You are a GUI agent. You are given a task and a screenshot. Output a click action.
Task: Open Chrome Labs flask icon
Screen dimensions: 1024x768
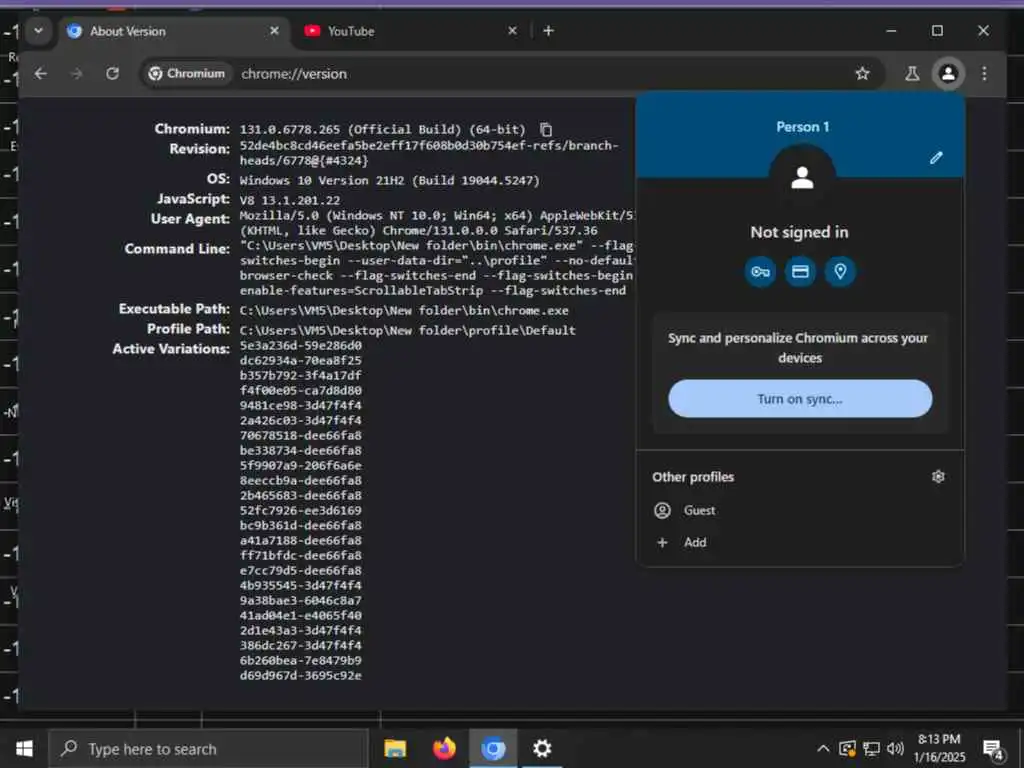click(912, 74)
